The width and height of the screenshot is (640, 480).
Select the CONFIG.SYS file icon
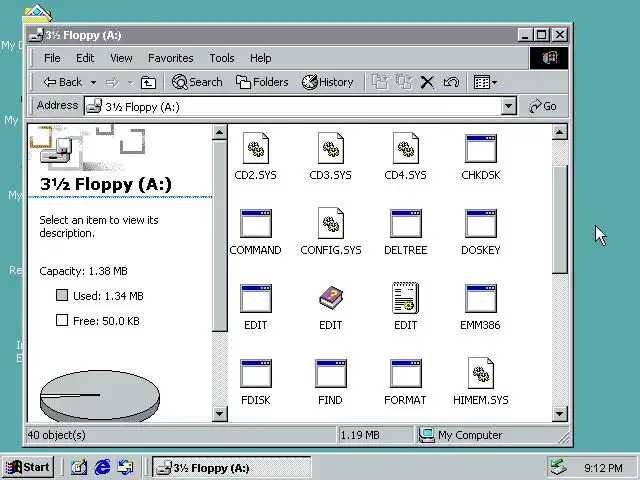pyautogui.click(x=331, y=224)
